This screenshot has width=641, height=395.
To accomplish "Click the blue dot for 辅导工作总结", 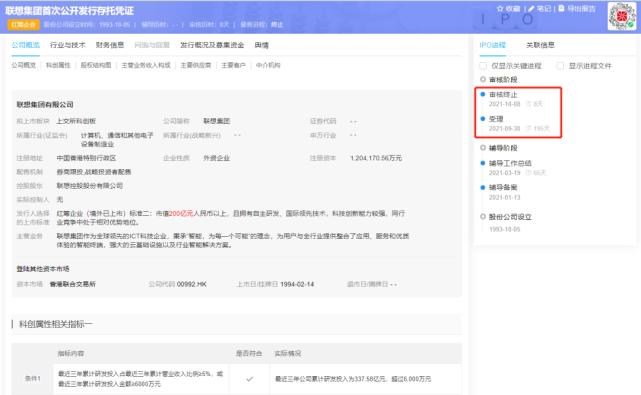I will click(x=483, y=163).
